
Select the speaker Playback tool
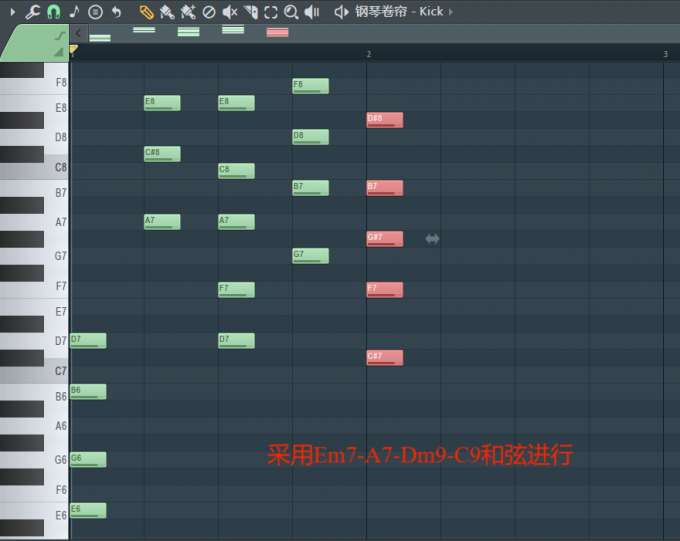(312, 12)
